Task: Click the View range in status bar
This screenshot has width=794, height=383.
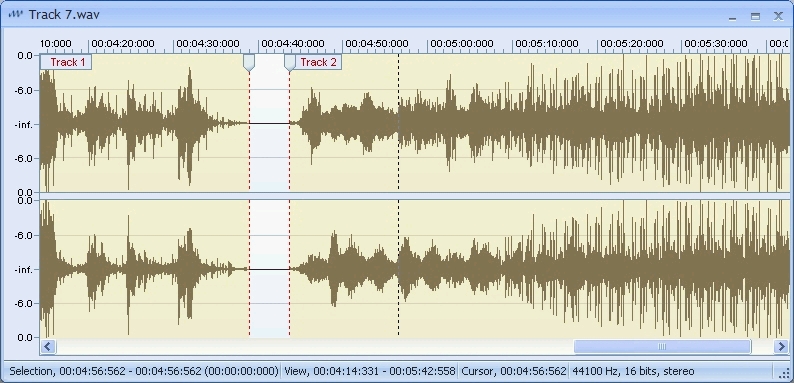Action: tap(370, 371)
